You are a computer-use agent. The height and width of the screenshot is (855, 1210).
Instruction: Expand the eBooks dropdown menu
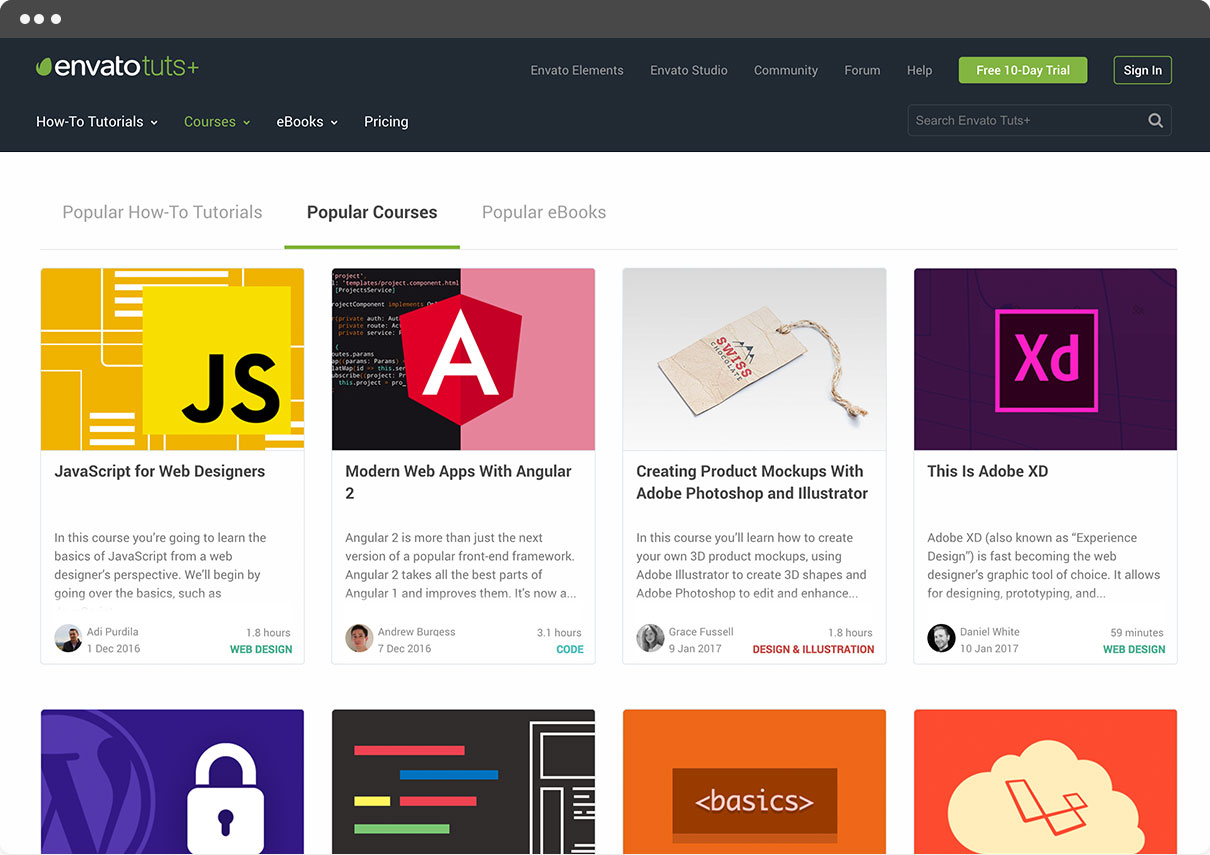pyautogui.click(x=307, y=122)
